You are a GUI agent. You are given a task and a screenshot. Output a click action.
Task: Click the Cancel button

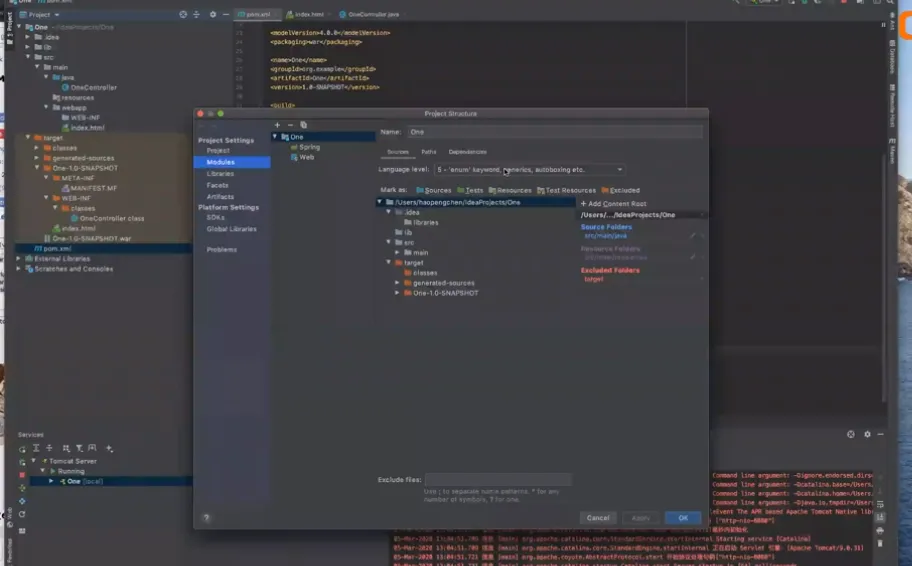(x=598, y=518)
